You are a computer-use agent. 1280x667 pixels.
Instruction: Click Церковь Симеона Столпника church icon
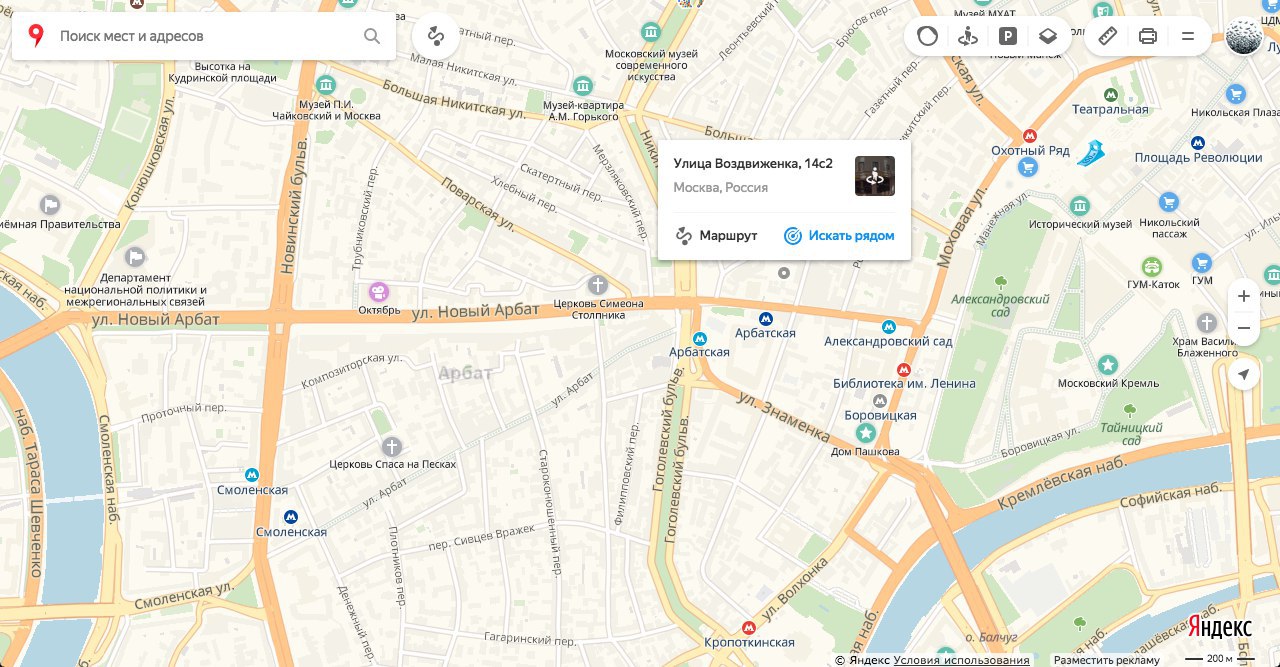coord(598,285)
